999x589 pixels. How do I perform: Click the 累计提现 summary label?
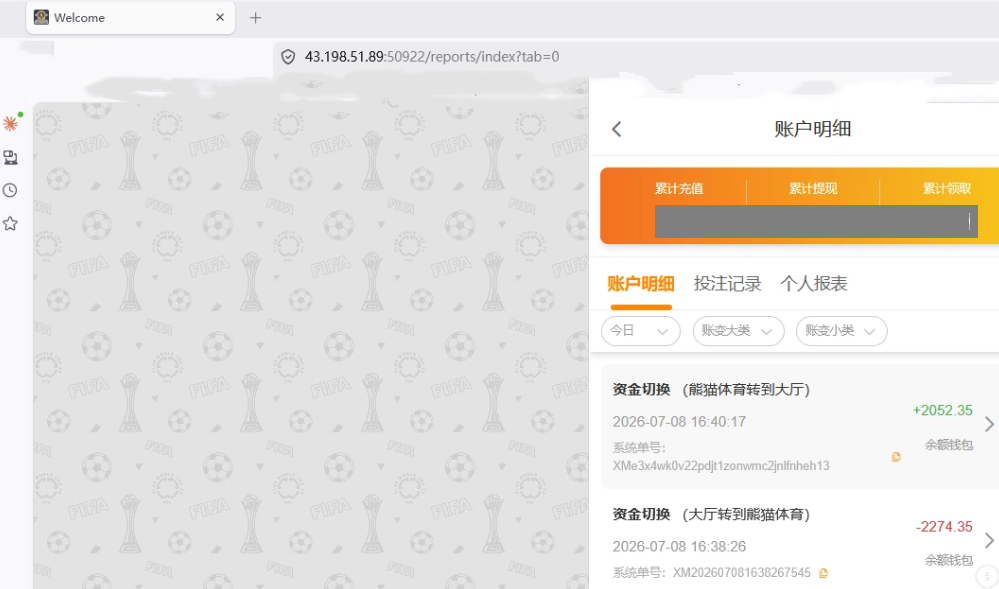(x=813, y=189)
